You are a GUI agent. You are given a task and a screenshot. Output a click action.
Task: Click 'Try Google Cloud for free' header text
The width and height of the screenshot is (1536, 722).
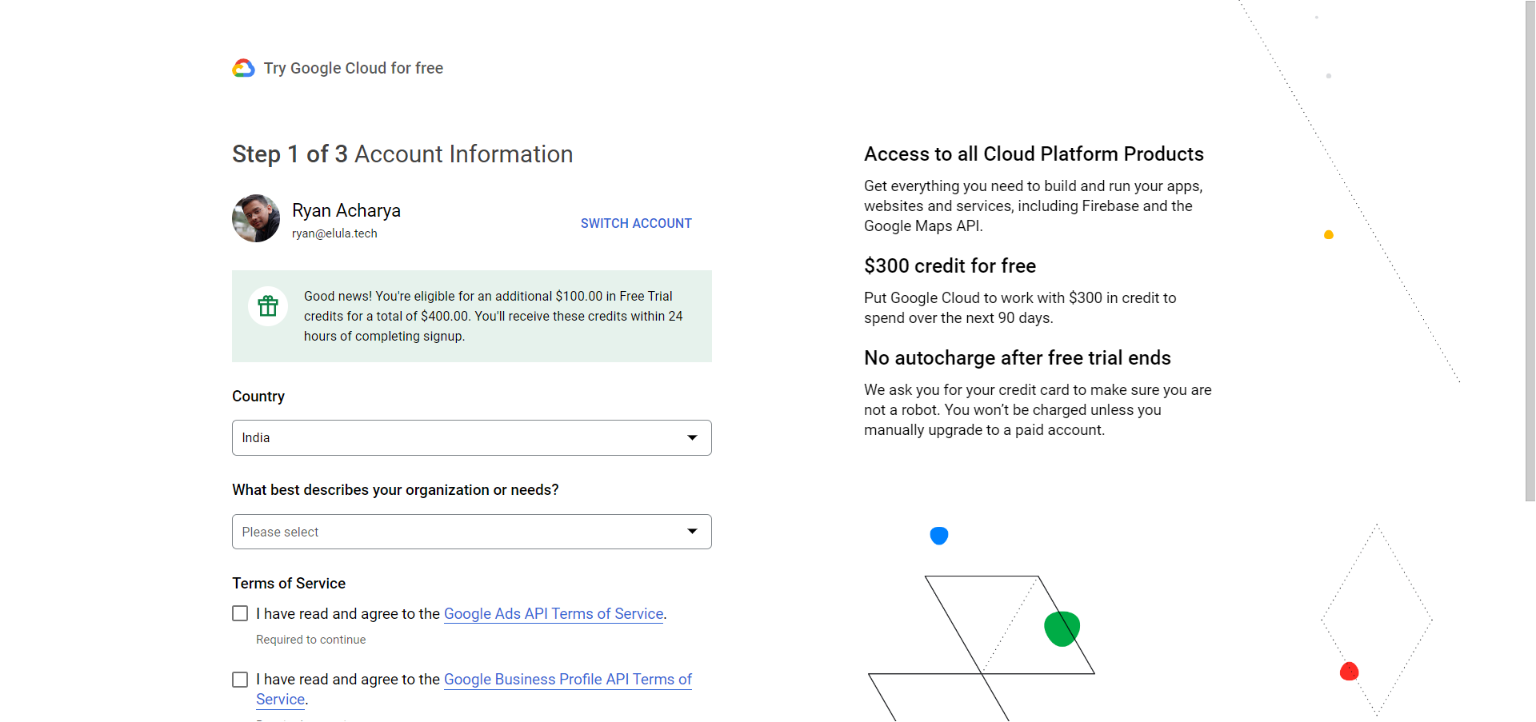tap(353, 68)
